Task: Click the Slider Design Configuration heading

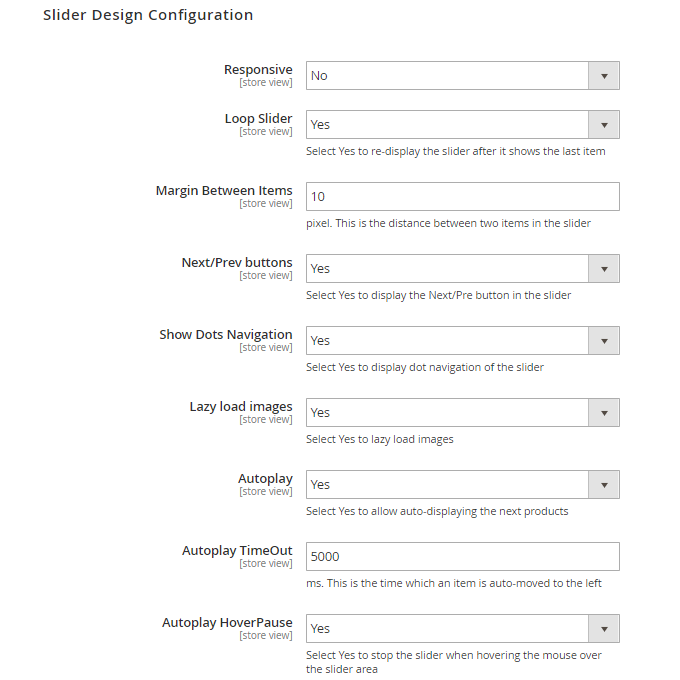Action: click(148, 16)
